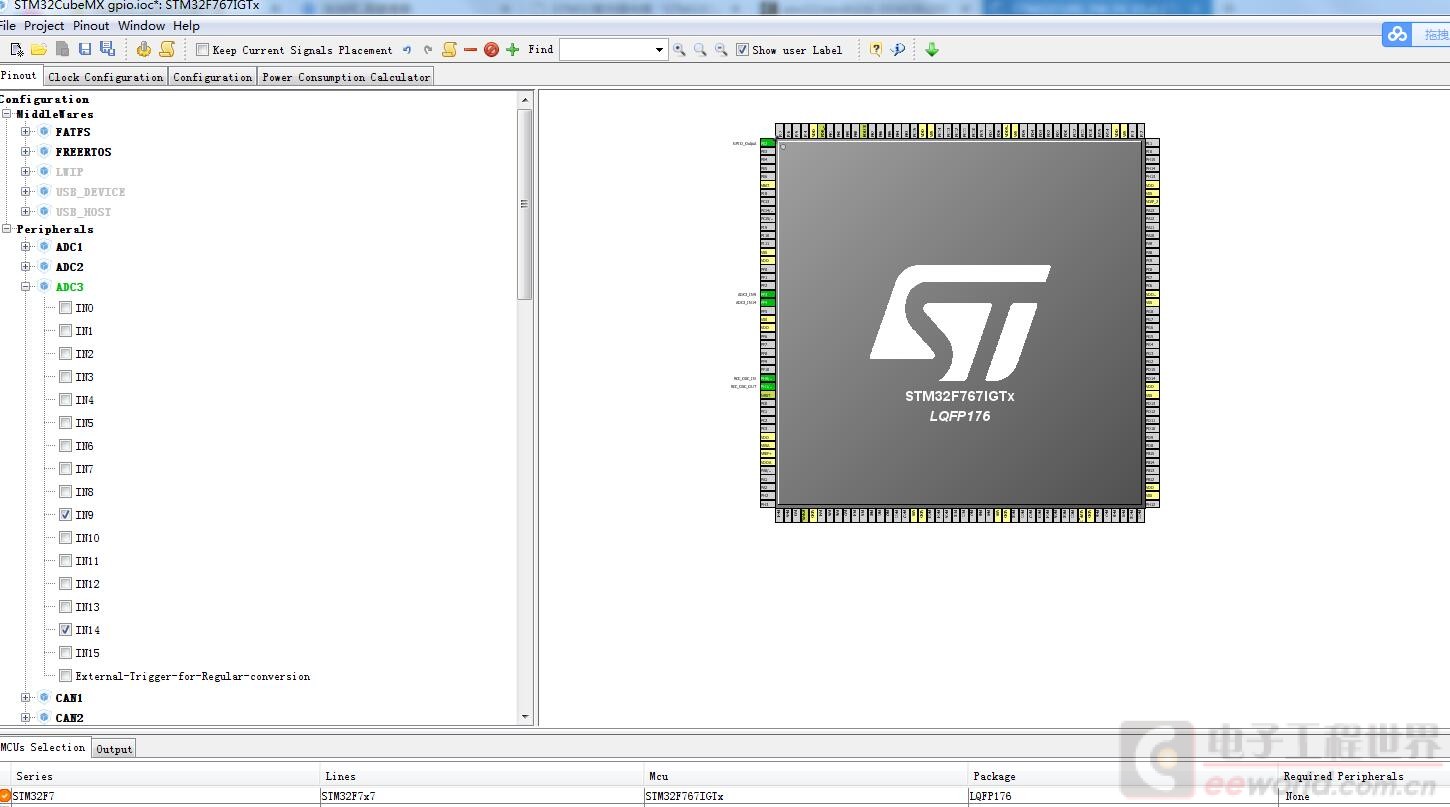Open the Project menu
The width and height of the screenshot is (1450, 807).
[x=44, y=25]
